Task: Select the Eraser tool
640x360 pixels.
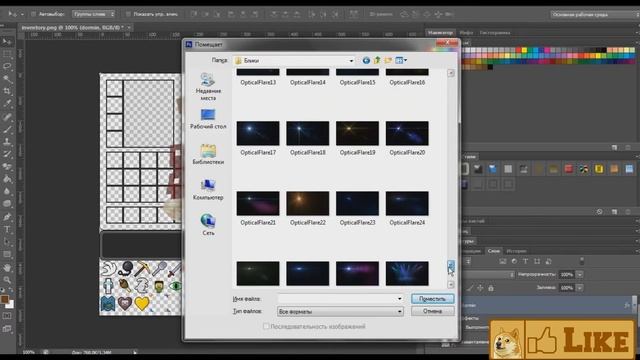Action: [7, 167]
